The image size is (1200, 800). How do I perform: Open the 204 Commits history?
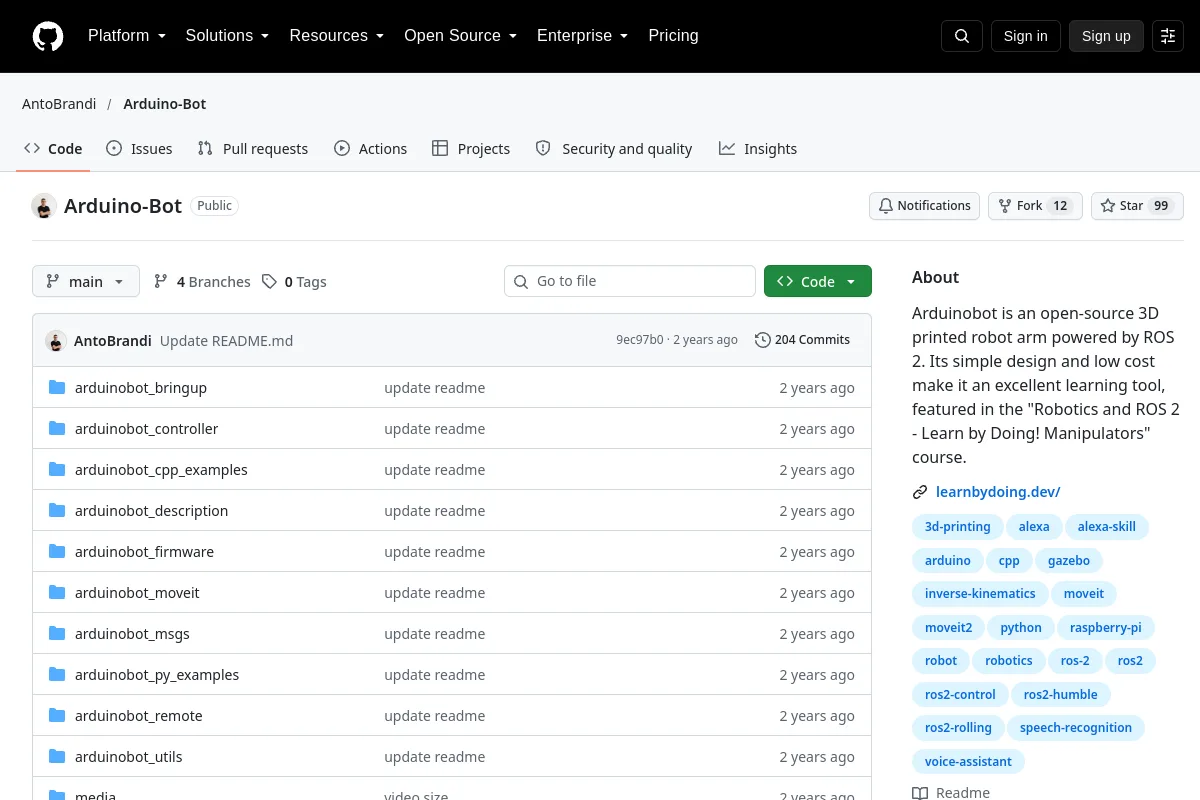[x=803, y=340]
